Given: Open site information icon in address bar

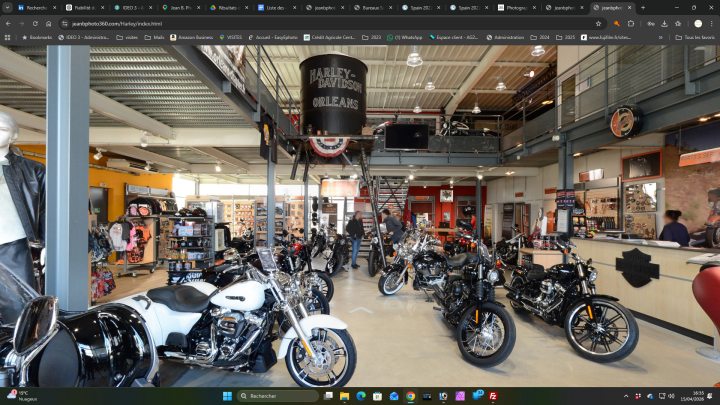Looking at the screenshot, I should [65, 23].
